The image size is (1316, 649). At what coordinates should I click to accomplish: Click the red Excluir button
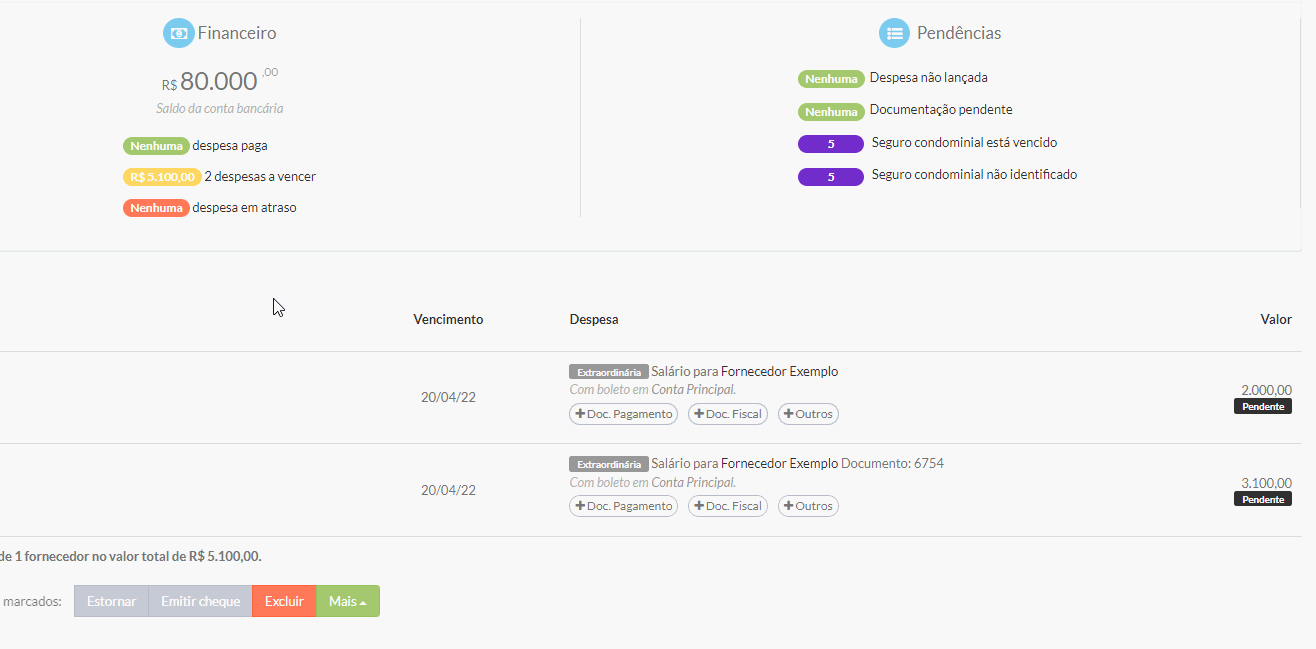pos(284,601)
